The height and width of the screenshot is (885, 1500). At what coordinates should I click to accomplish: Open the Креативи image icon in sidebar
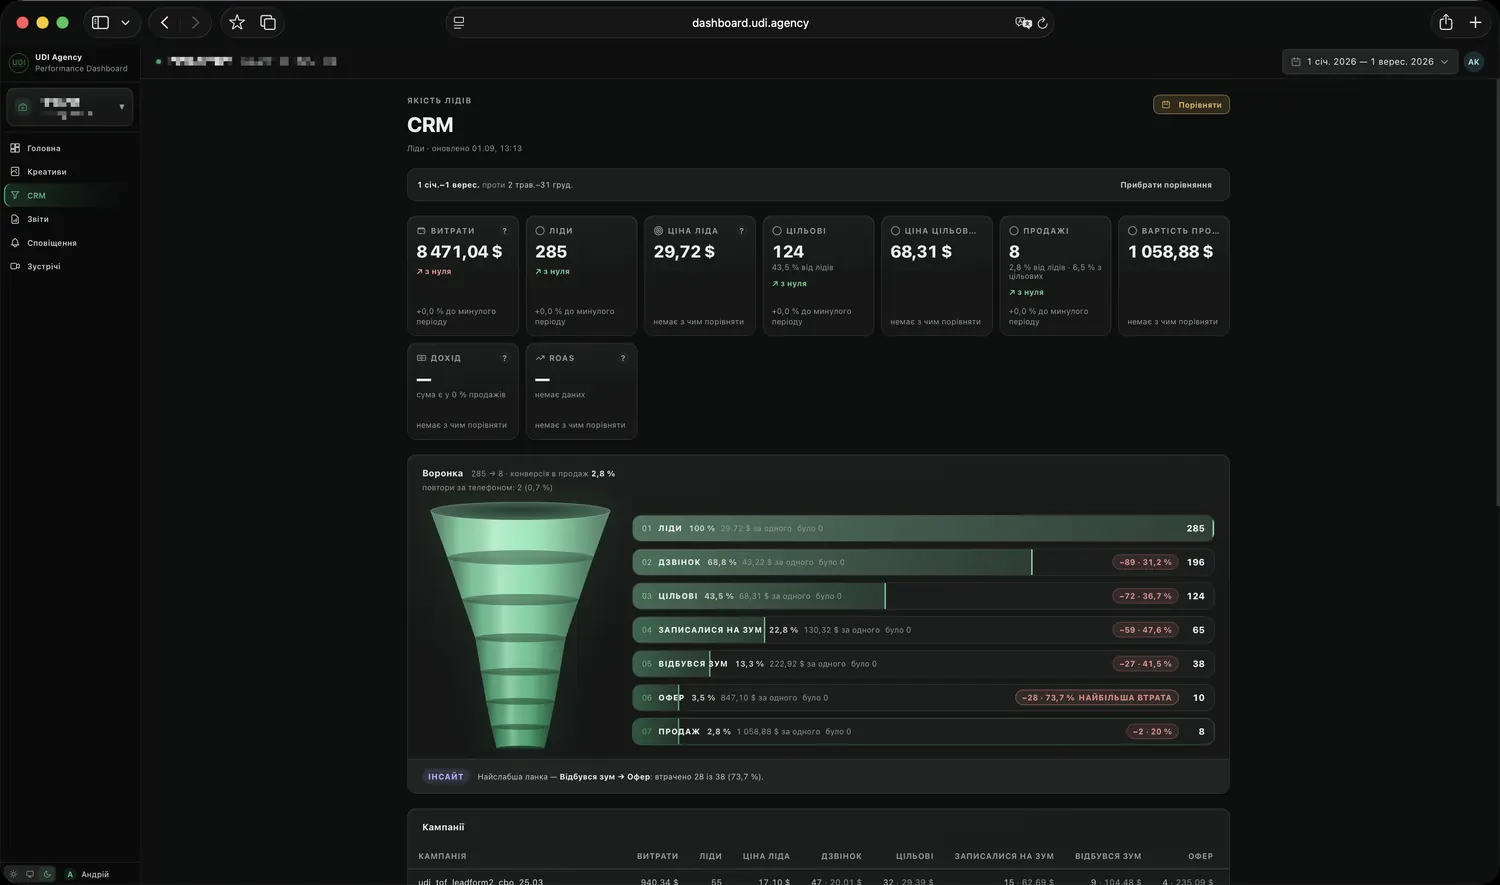[x=15, y=172]
